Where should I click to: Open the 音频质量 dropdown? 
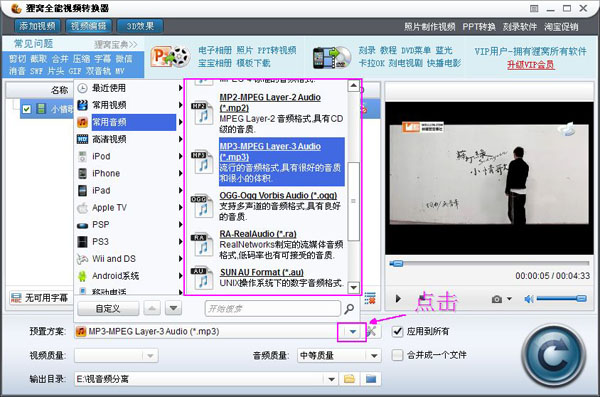pyautogui.click(x=374, y=356)
